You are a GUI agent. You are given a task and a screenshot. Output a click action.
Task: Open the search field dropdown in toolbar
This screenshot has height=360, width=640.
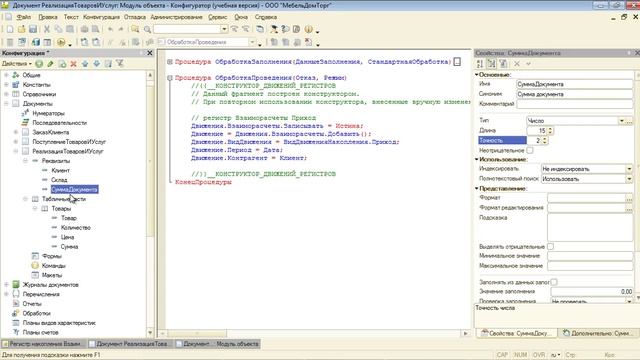224,29
